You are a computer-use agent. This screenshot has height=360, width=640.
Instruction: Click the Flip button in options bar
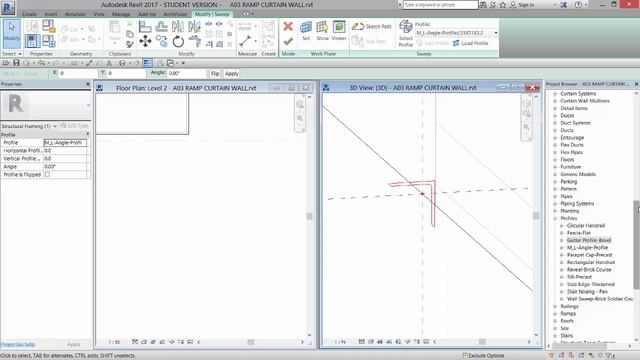click(x=215, y=73)
